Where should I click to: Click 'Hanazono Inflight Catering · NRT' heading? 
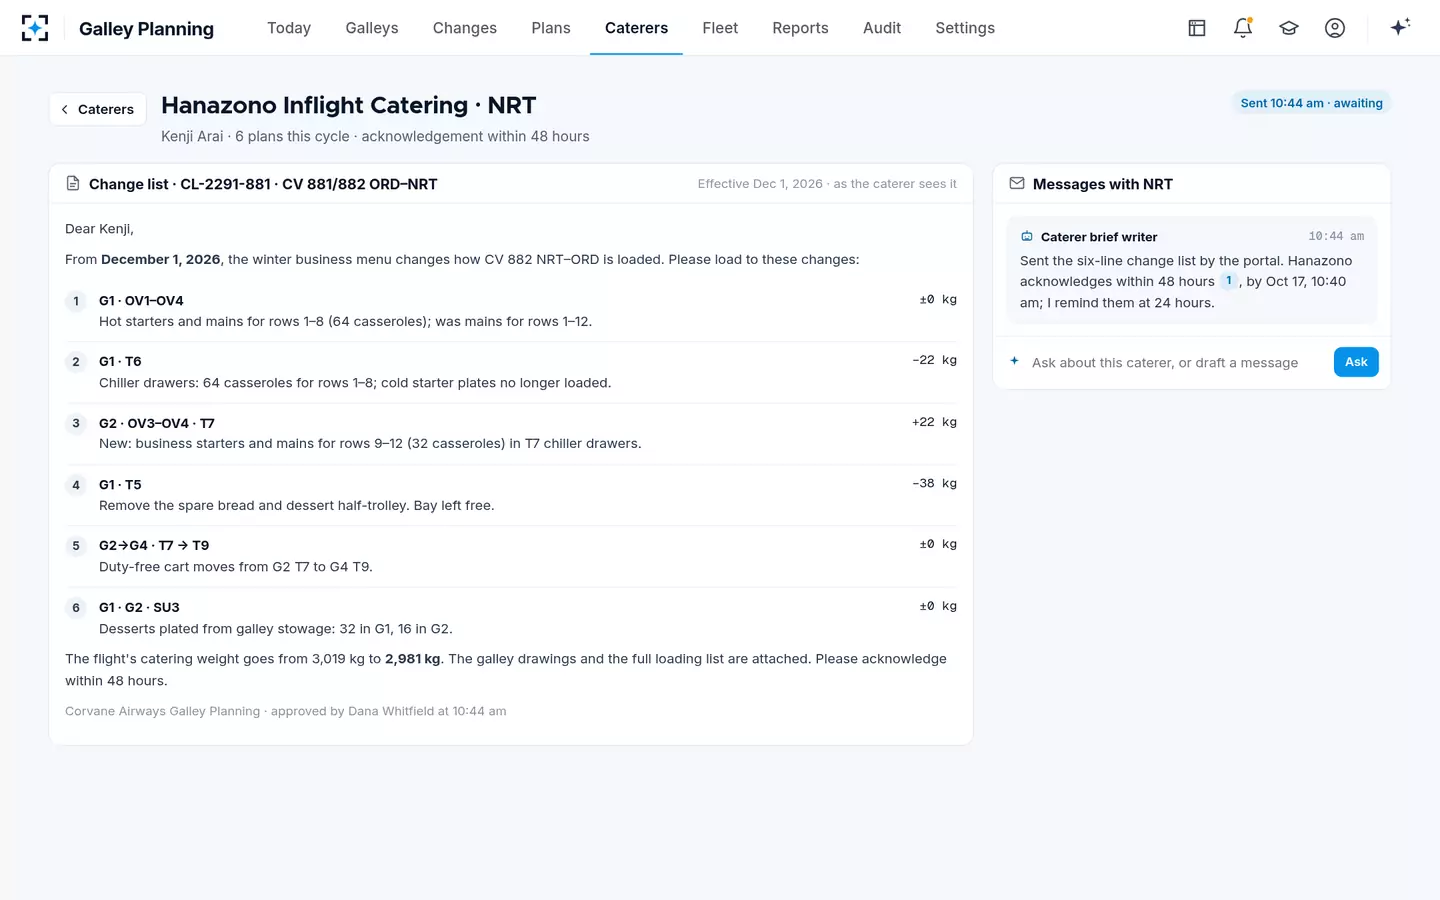pyautogui.click(x=349, y=105)
